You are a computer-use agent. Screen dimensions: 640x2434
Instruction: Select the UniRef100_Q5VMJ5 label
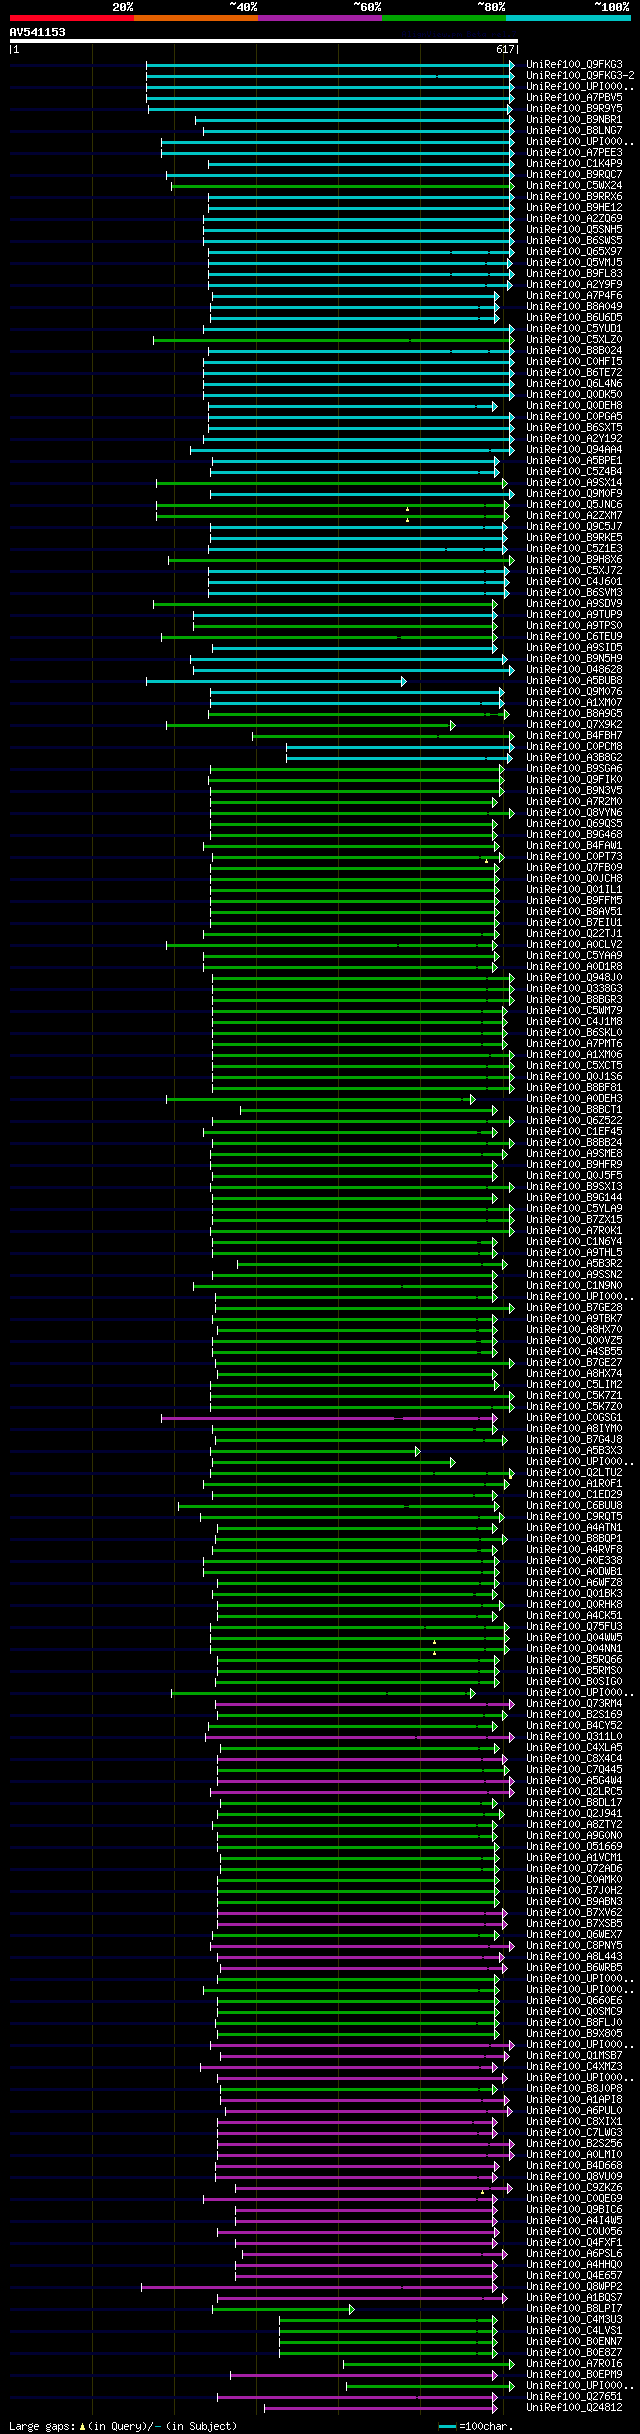coord(574,263)
